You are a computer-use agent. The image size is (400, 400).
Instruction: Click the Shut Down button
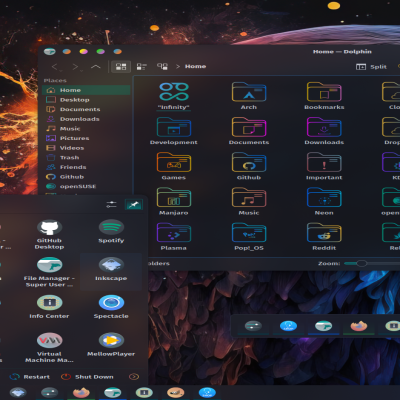point(87,377)
